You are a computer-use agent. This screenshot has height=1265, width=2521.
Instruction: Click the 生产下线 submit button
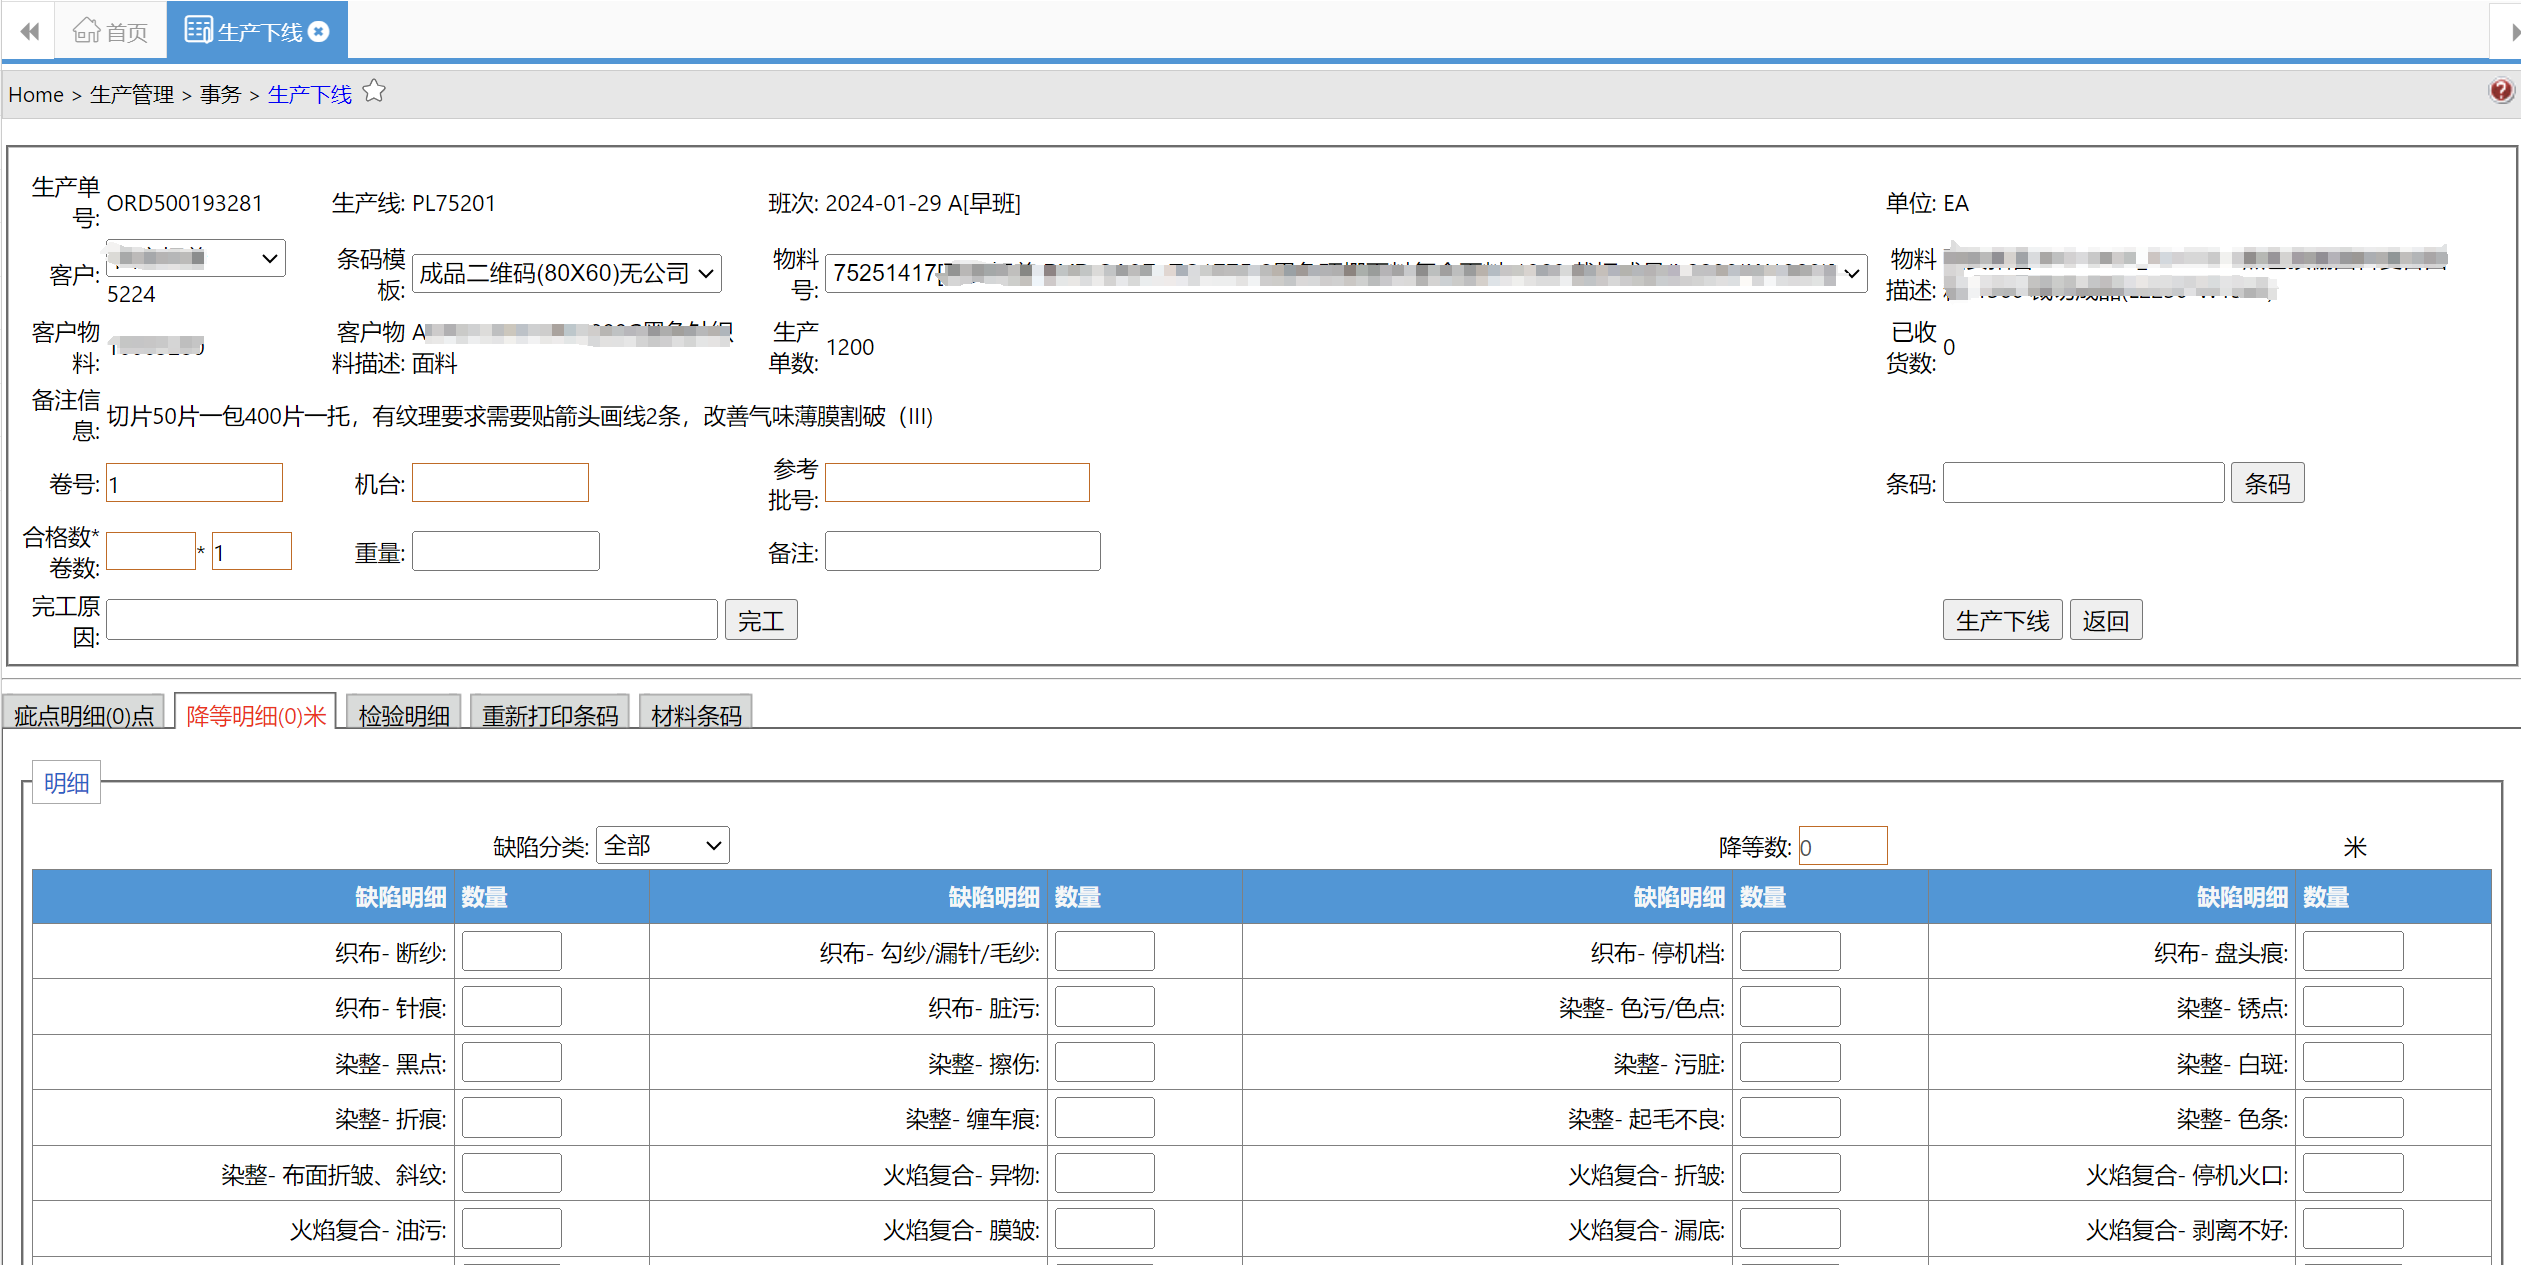[2002, 620]
